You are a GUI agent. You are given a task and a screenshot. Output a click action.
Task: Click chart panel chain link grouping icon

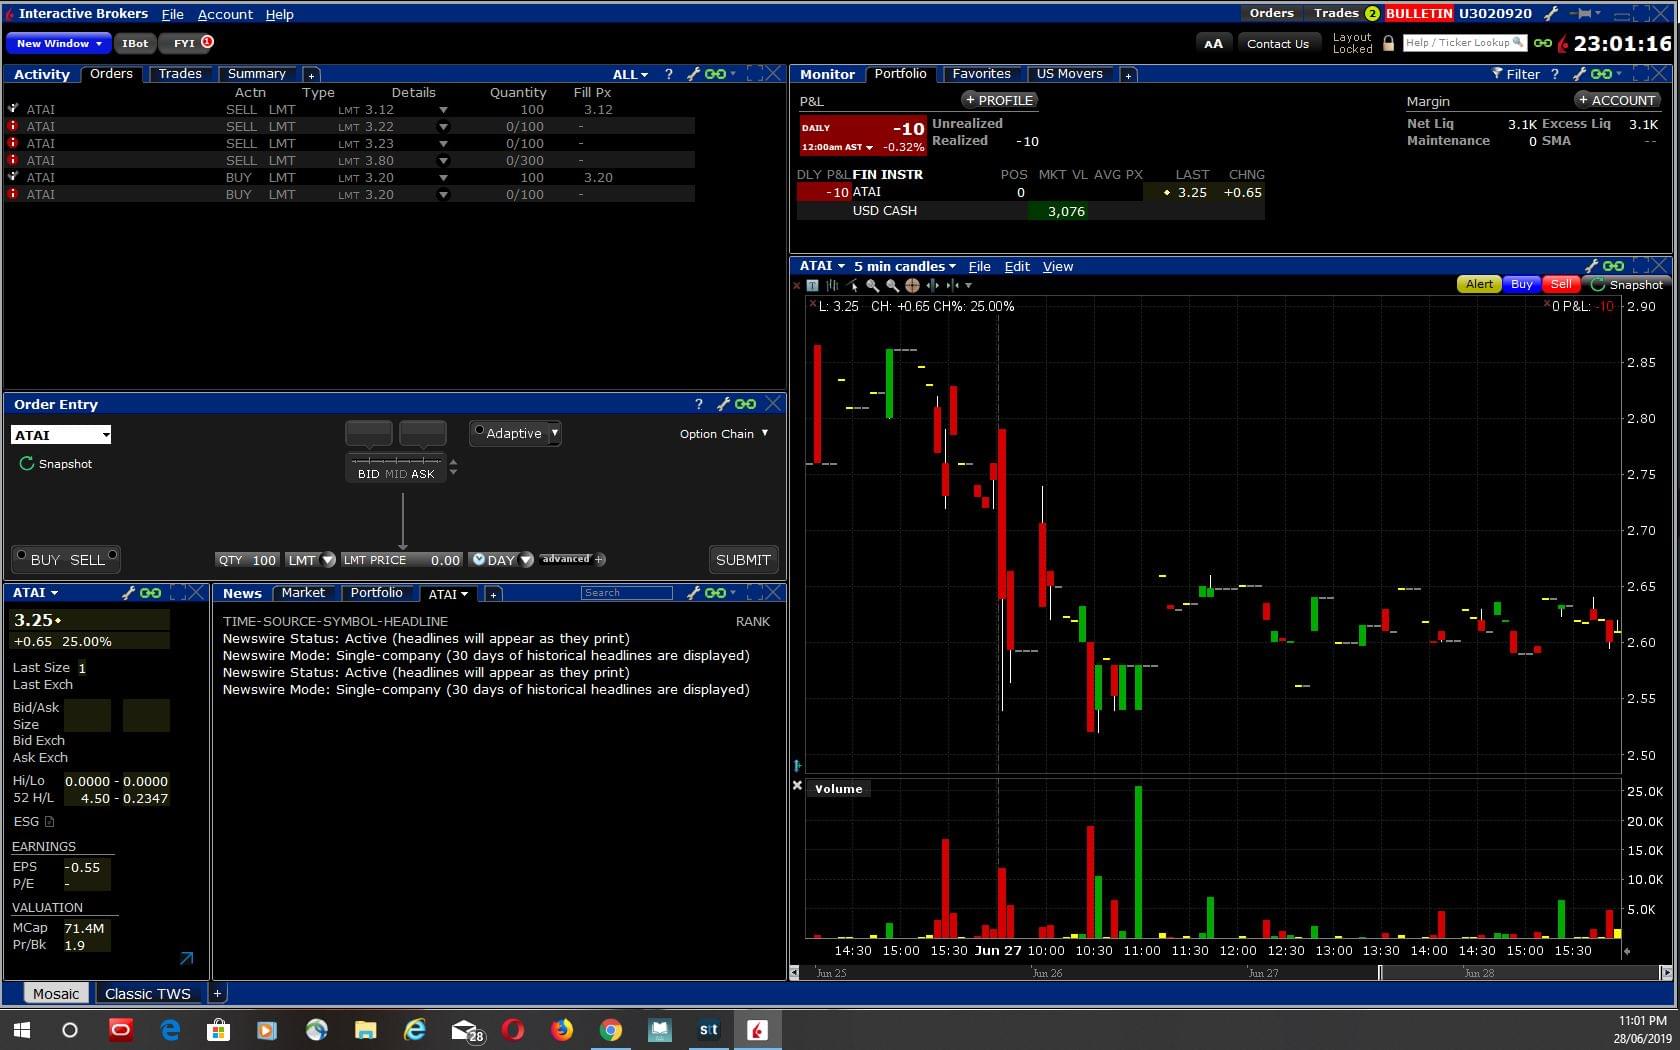click(1613, 266)
